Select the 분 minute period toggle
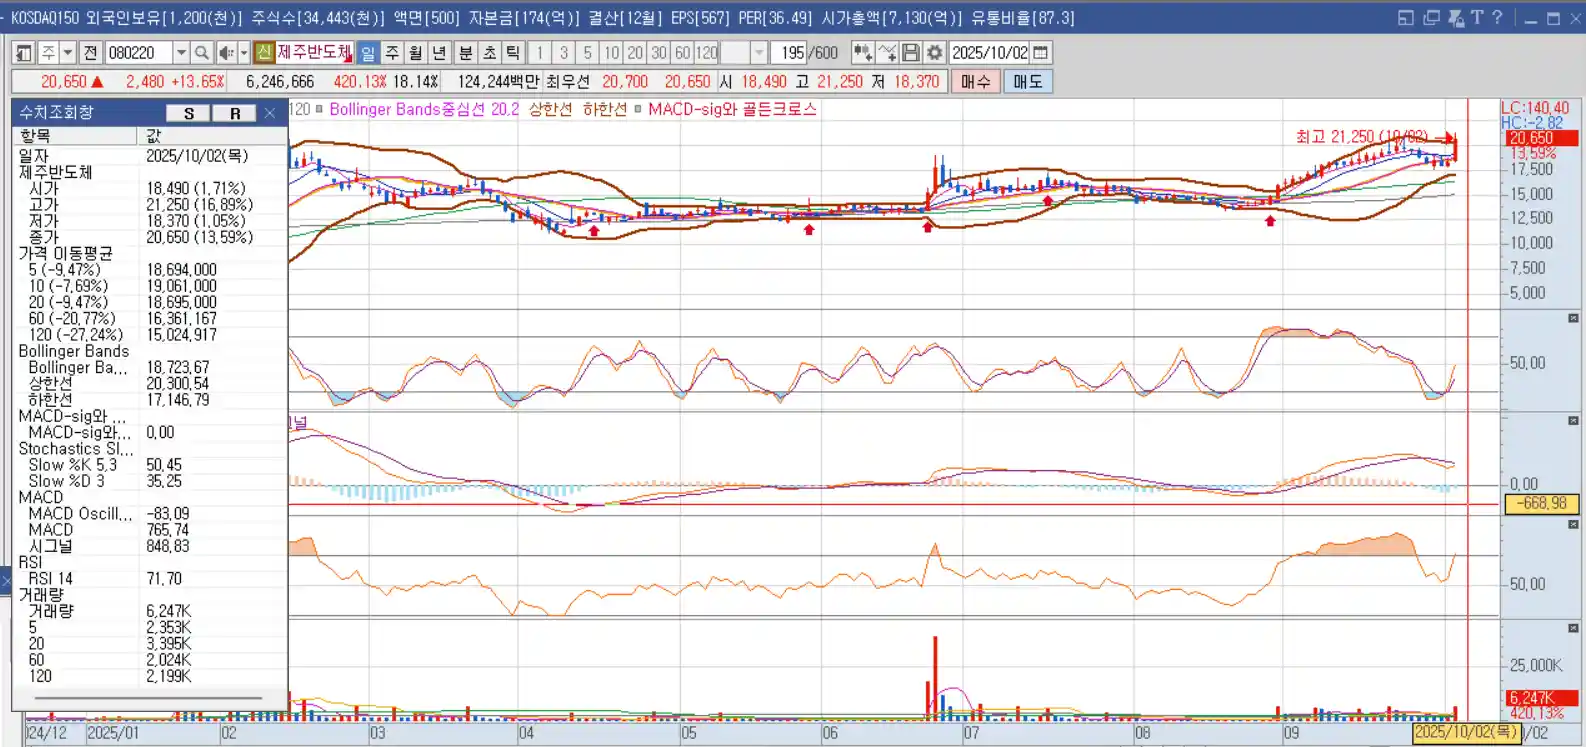The width and height of the screenshot is (1586, 747). pyautogui.click(x=465, y=52)
